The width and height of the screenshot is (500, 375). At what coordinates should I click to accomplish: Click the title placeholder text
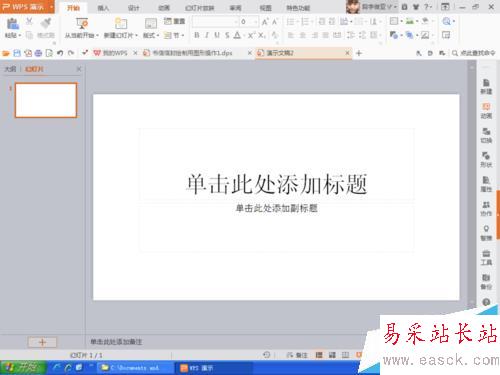pos(277,184)
